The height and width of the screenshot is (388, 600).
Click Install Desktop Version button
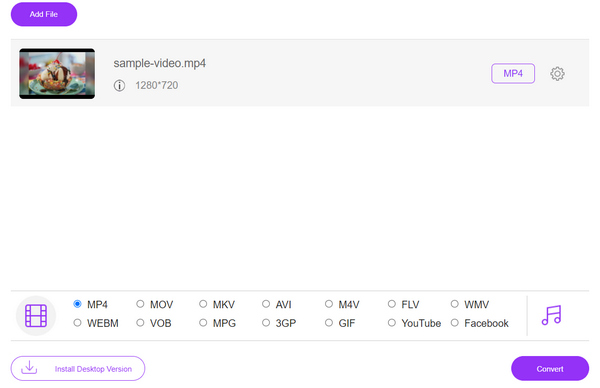(78, 368)
